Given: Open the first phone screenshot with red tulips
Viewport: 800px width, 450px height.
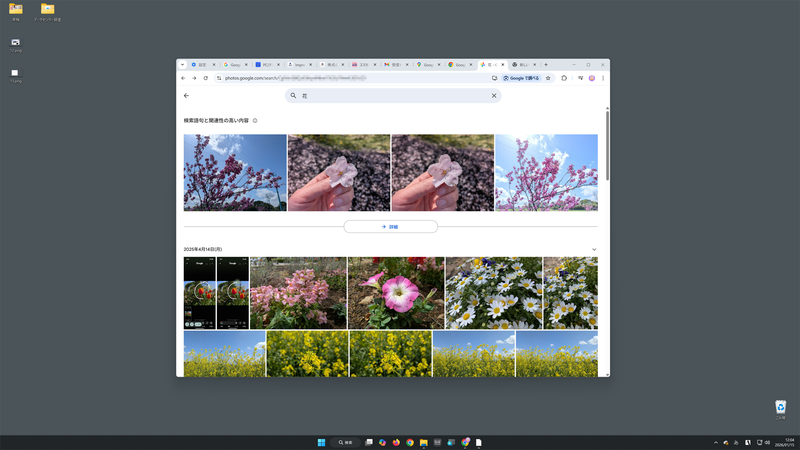Looking at the screenshot, I should pos(199,293).
